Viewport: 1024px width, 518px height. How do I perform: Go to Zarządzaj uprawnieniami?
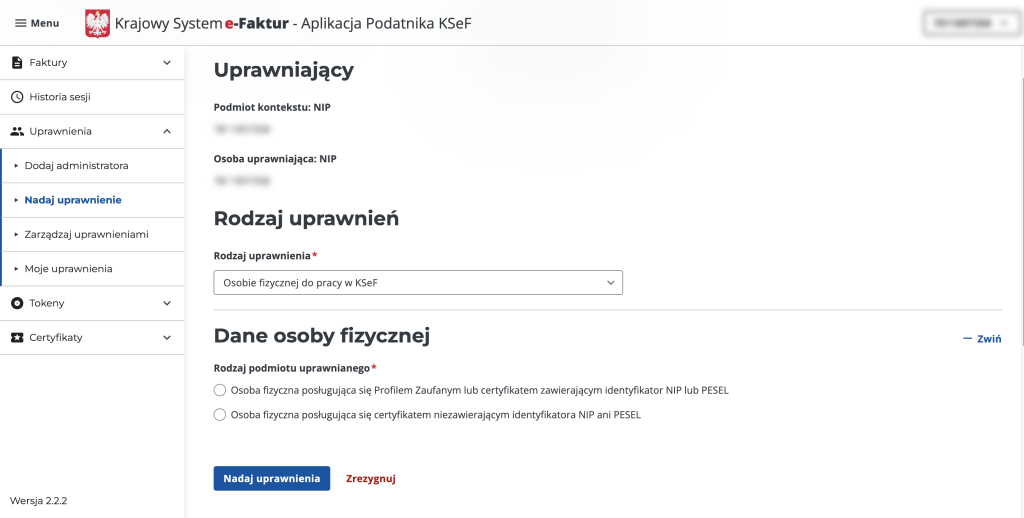[86, 234]
